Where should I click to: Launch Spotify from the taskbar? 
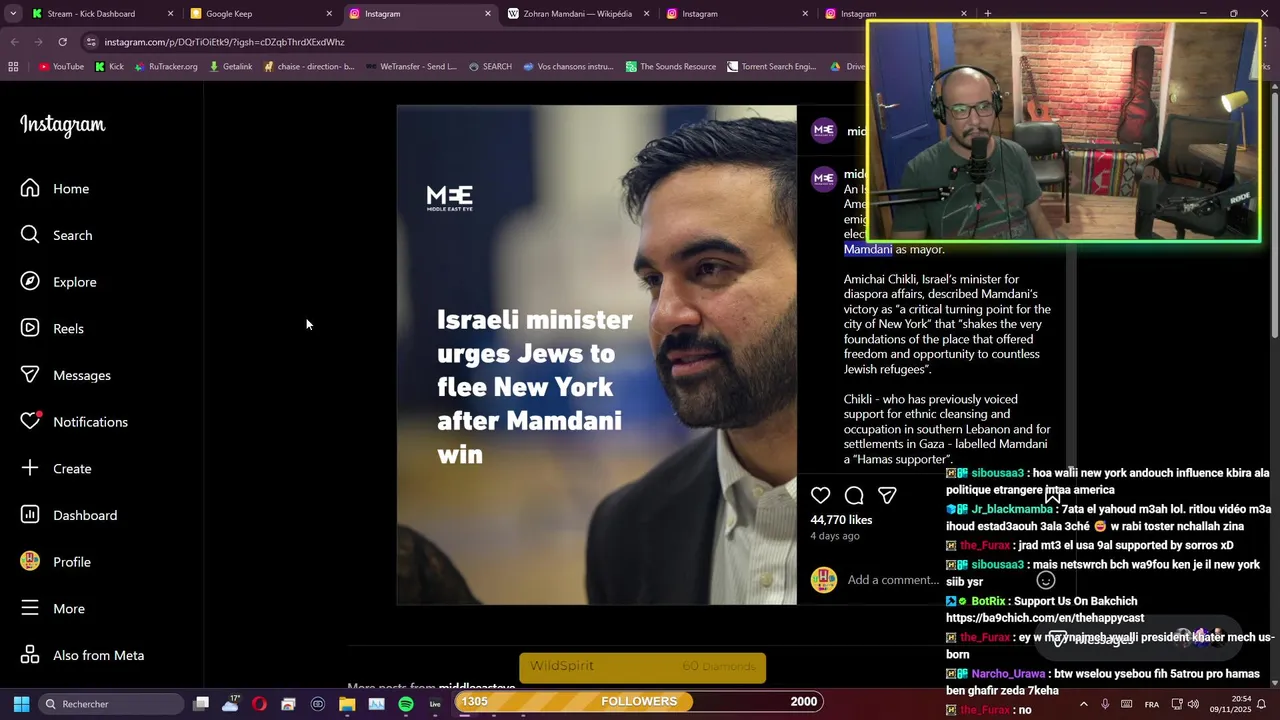coord(405,704)
